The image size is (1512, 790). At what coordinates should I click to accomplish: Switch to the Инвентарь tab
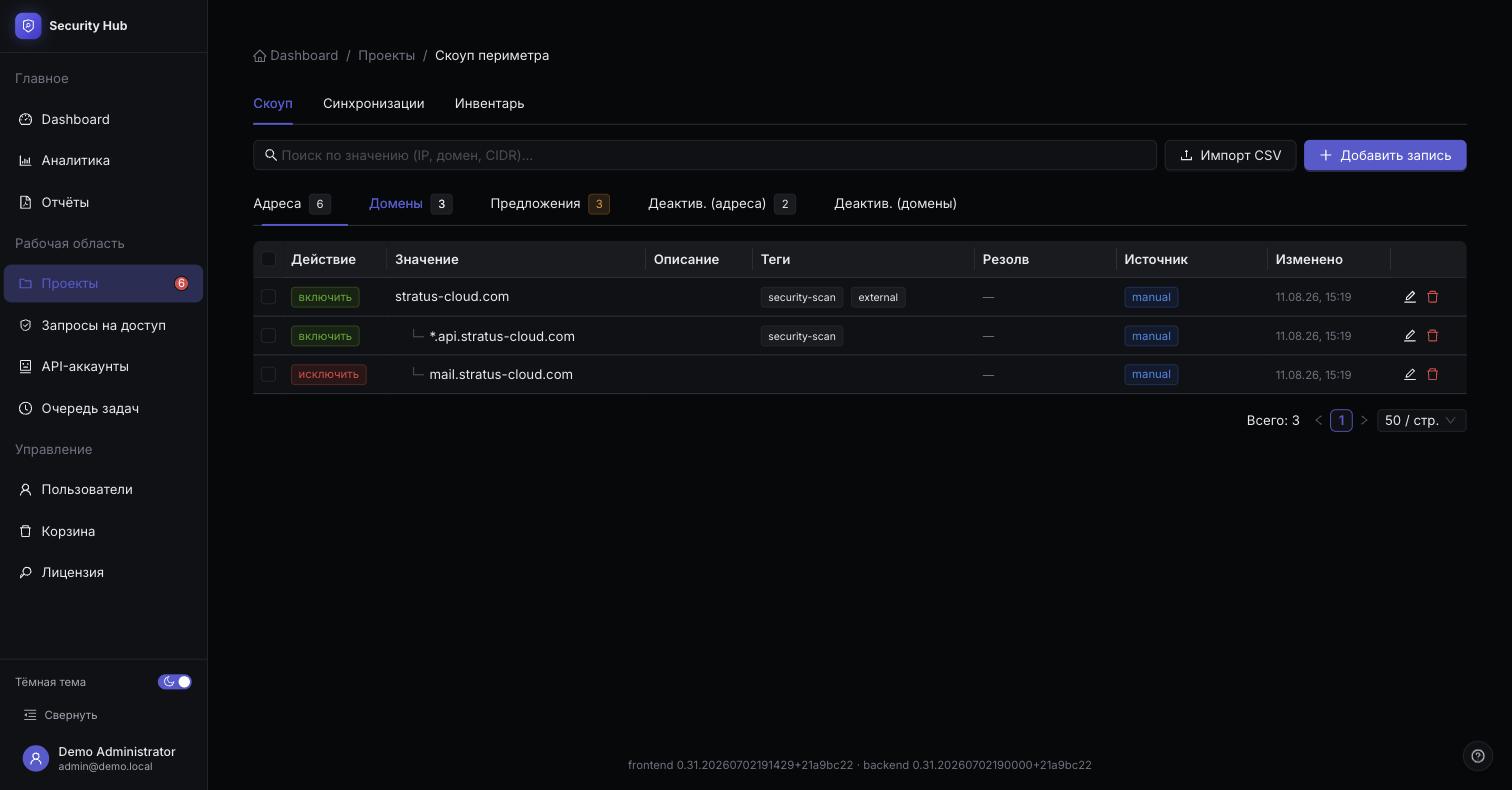click(x=489, y=104)
